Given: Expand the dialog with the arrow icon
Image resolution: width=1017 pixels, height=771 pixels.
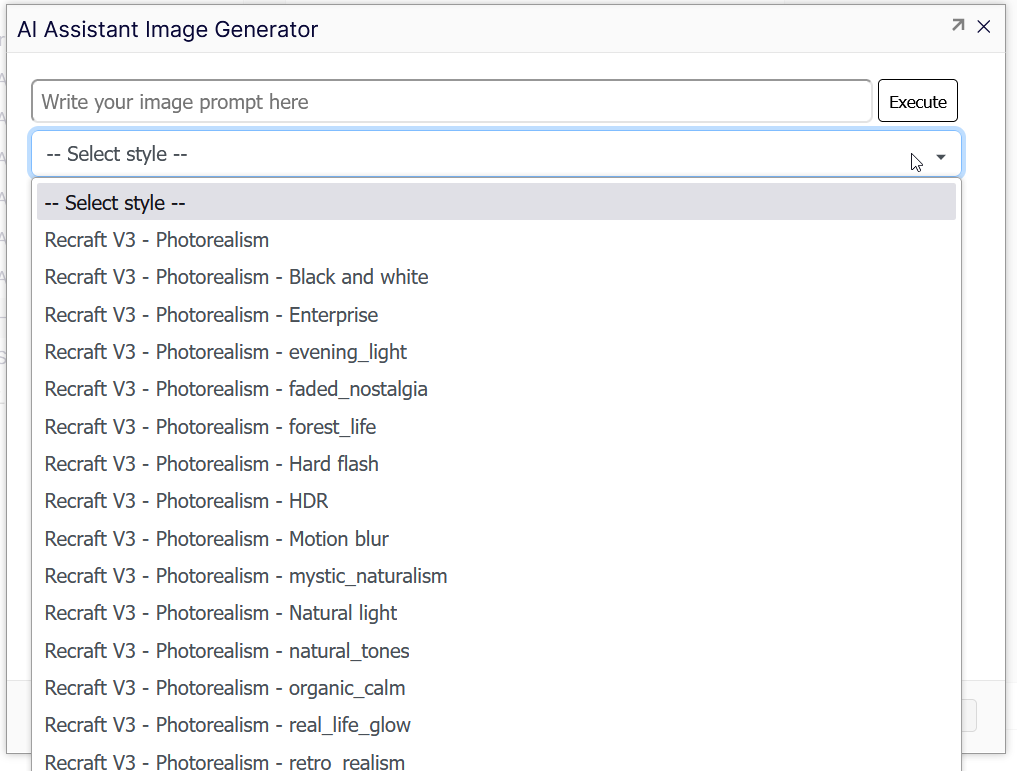Looking at the screenshot, I should (x=958, y=26).
